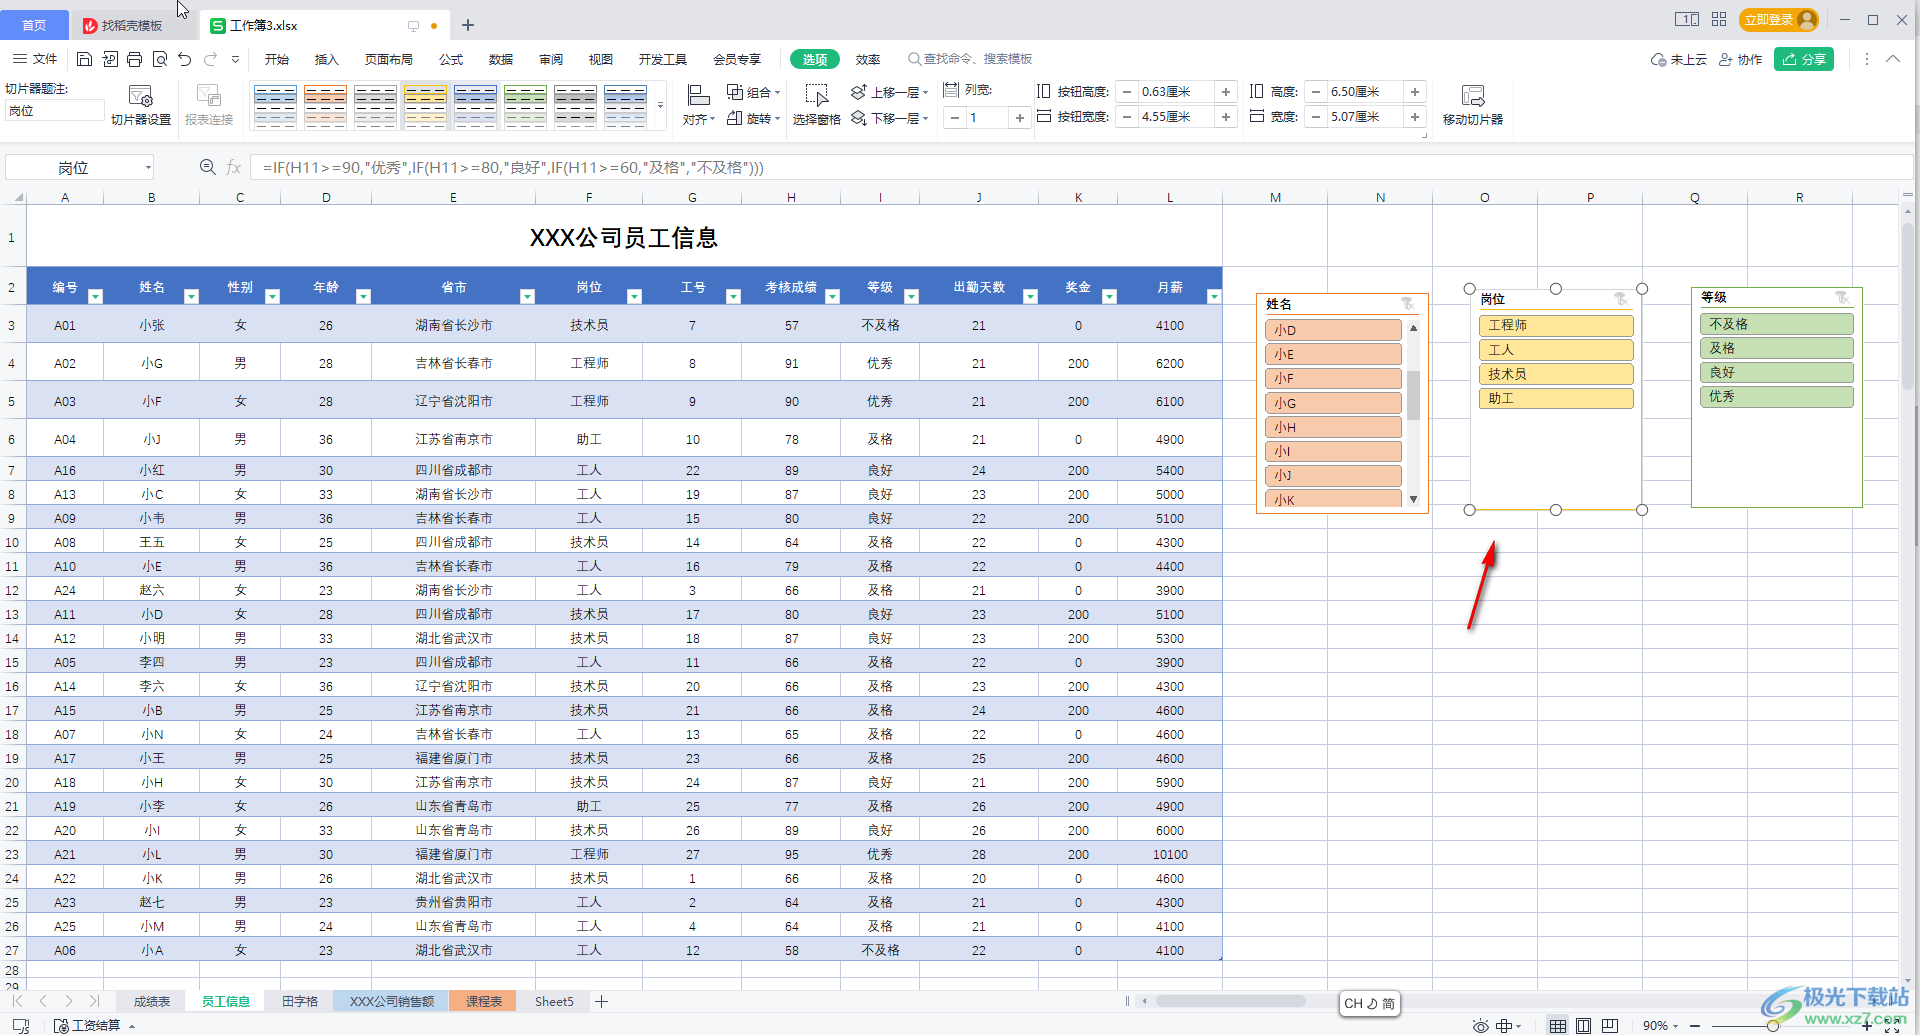Open the 对齐 align dropdown
The height and width of the screenshot is (1035, 1920).
tap(700, 105)
